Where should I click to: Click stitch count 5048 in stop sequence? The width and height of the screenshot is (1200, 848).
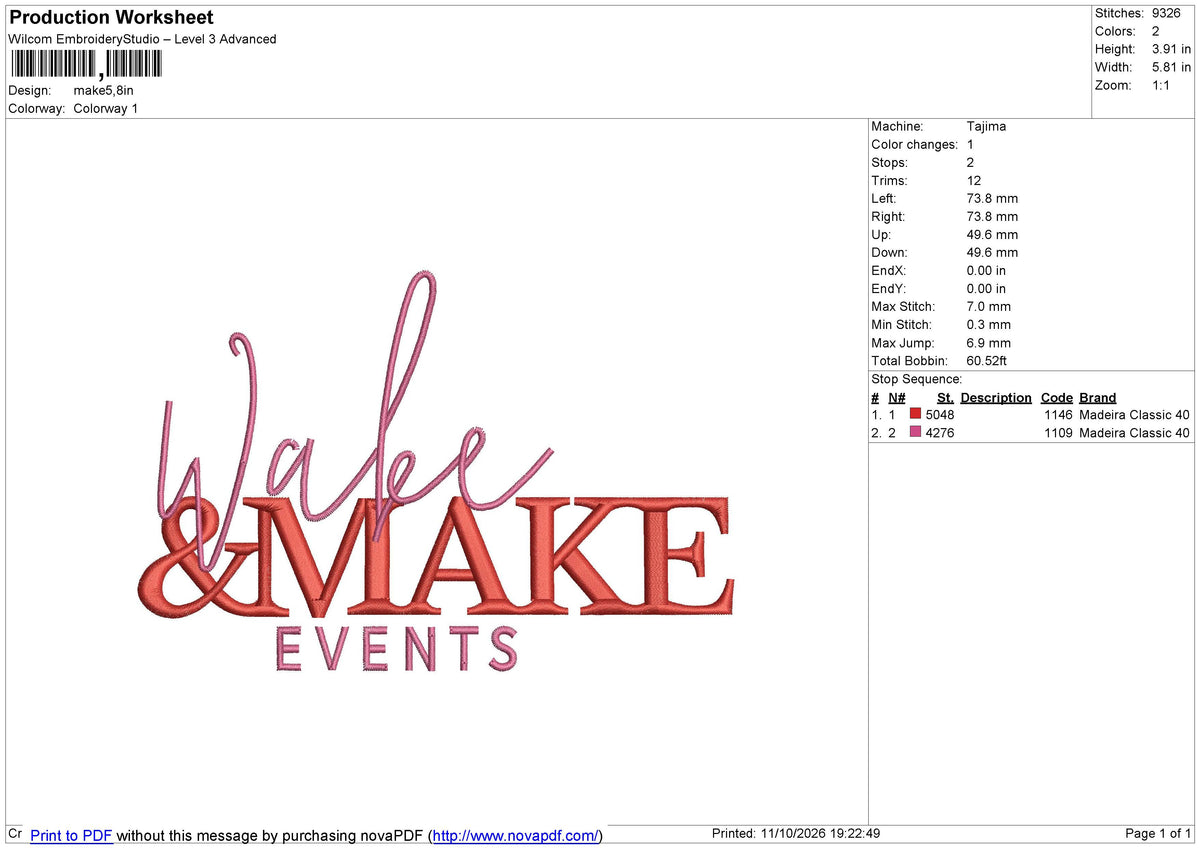pyautogui.click(x=941, y=415)
